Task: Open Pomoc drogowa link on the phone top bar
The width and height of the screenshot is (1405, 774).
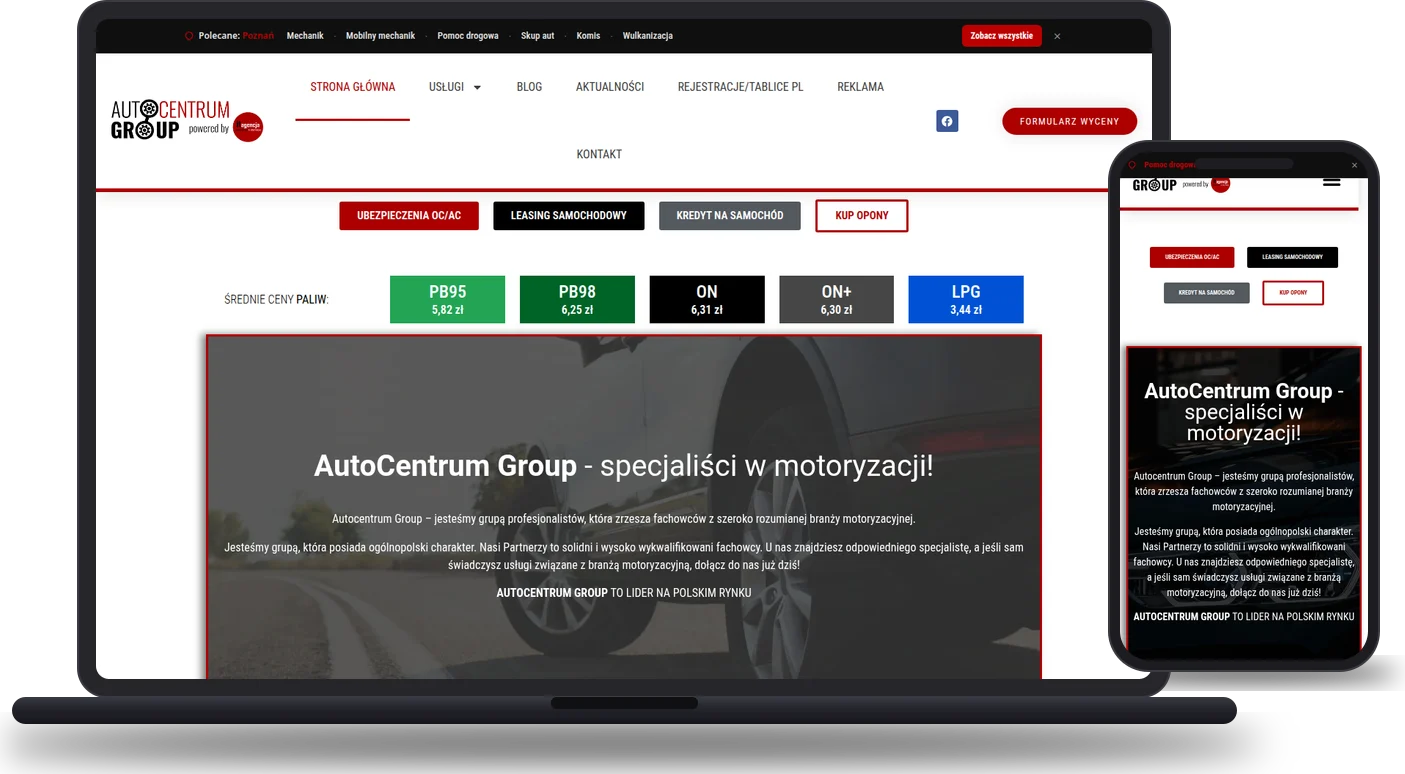Action: tap(1170, 165)
